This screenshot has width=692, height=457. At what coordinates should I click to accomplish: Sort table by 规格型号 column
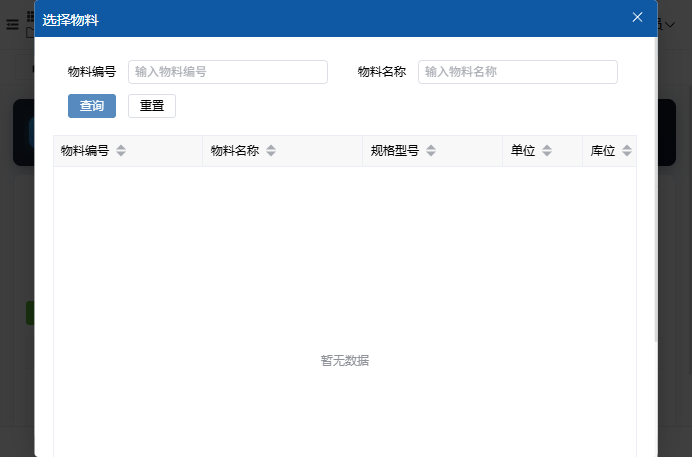pos(431,150)
